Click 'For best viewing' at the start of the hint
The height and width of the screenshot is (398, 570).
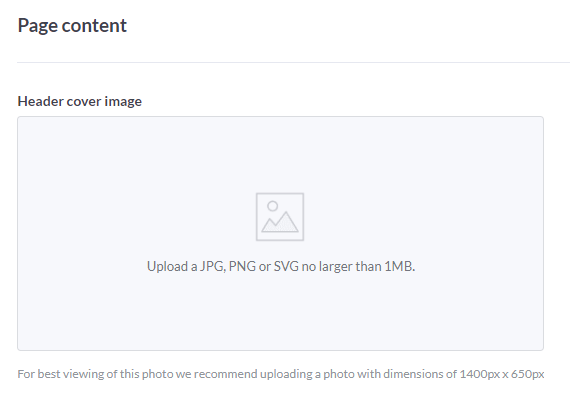60,374
